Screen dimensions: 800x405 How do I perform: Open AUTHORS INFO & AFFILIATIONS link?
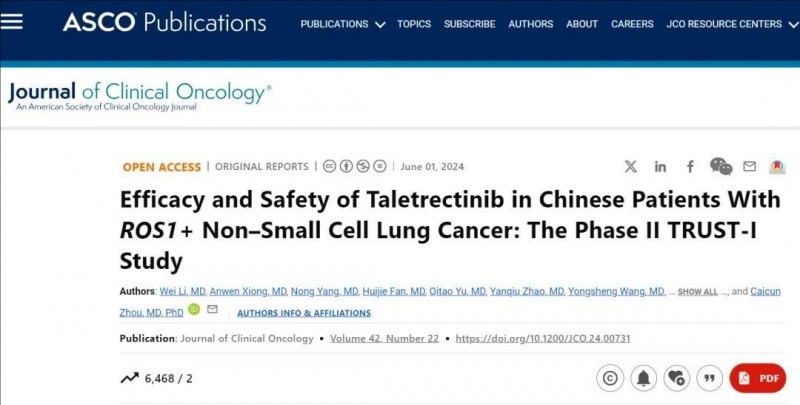coord(304,313)
